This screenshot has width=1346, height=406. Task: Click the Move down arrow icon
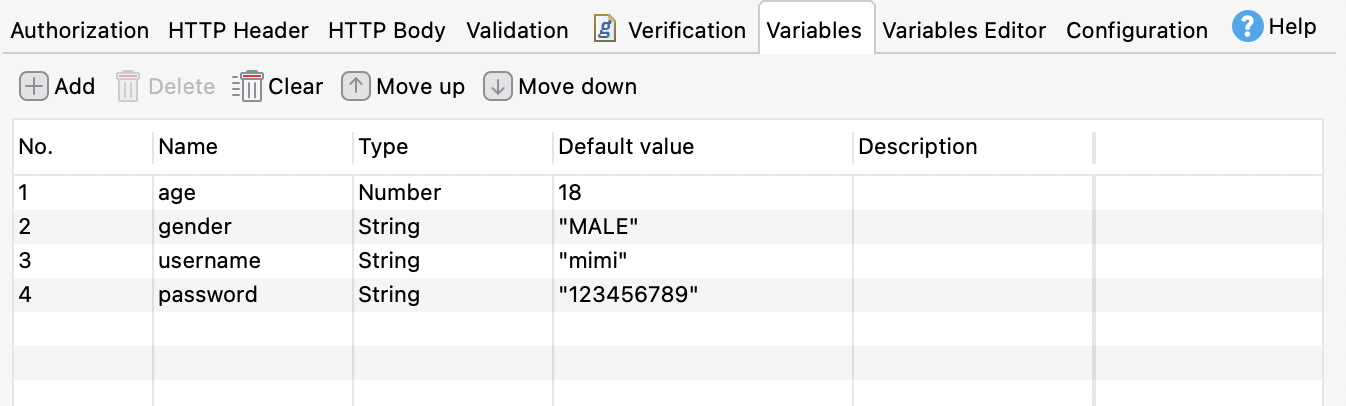click(497, 87)
